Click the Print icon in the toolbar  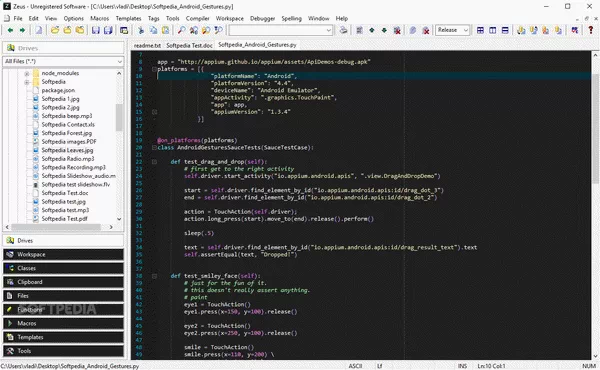(x=344, y=30)
